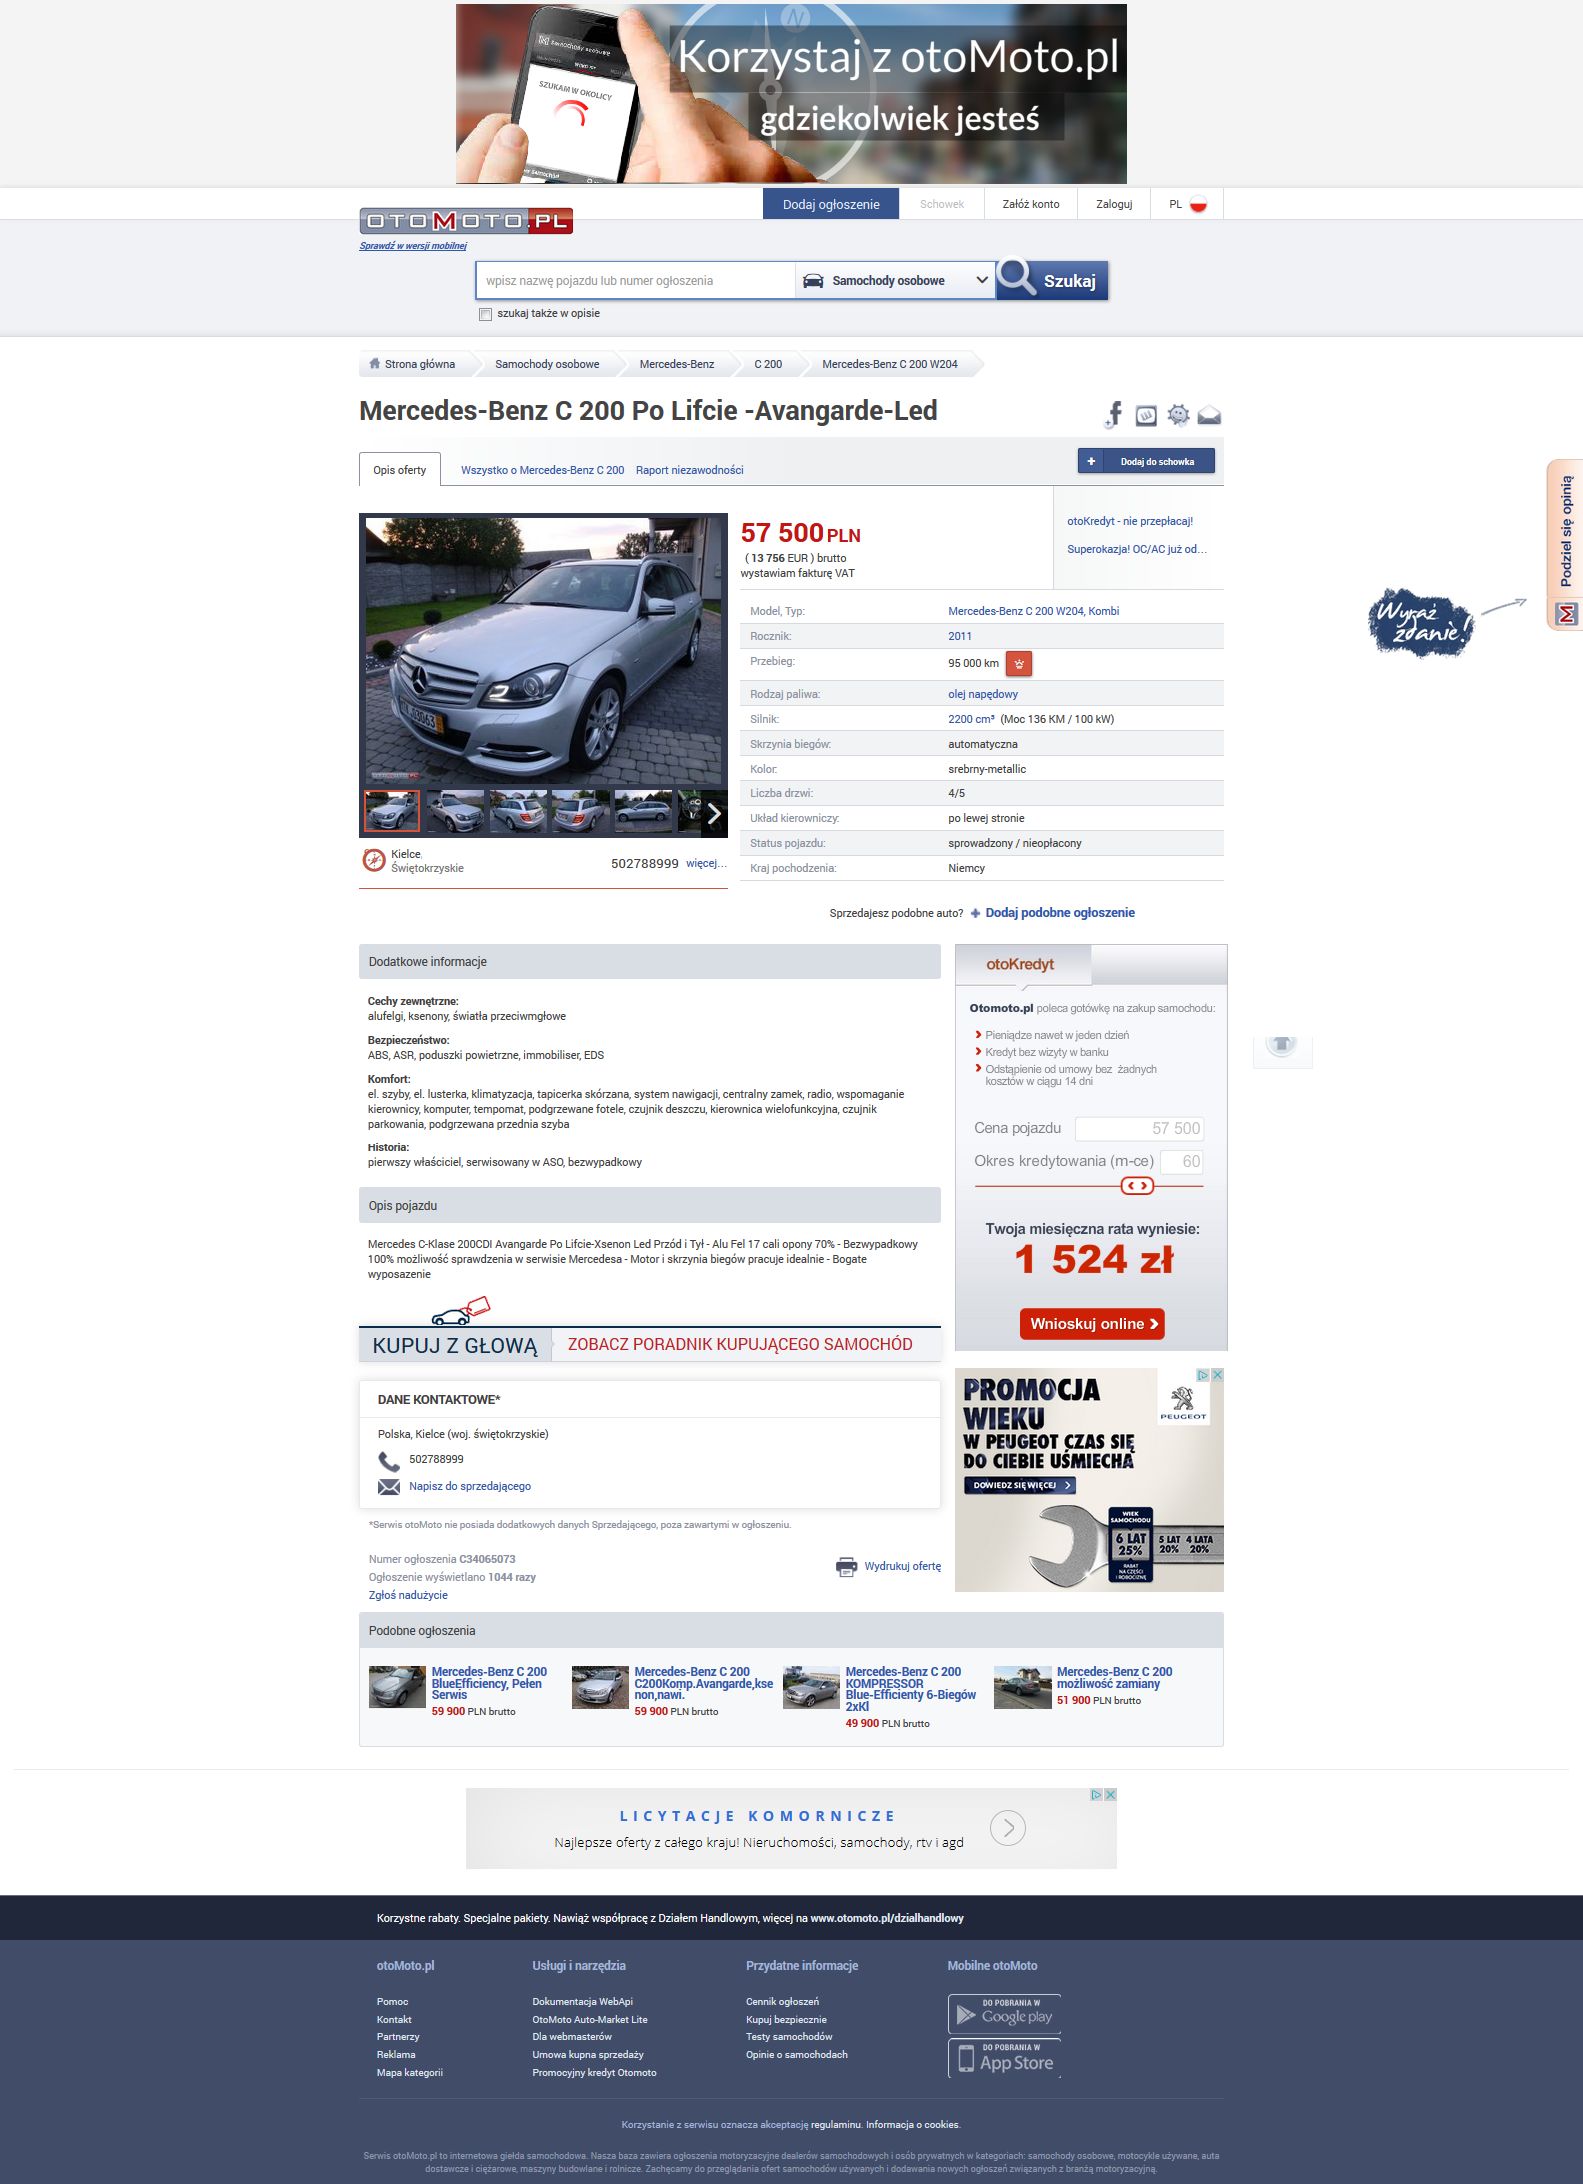The width and height of the screenshot is (1583, 2184).
Task: Click the home icon in breadcrumb
Action: [x=375, y=364]
